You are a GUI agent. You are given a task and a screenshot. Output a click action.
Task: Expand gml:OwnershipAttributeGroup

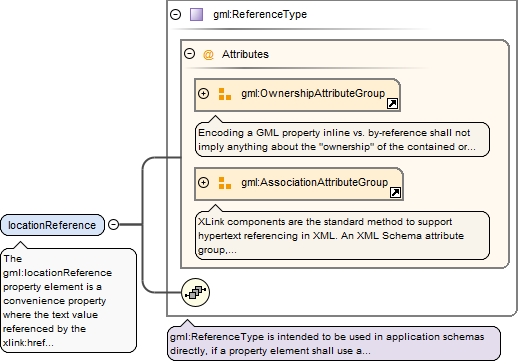[x=203, y=94]
